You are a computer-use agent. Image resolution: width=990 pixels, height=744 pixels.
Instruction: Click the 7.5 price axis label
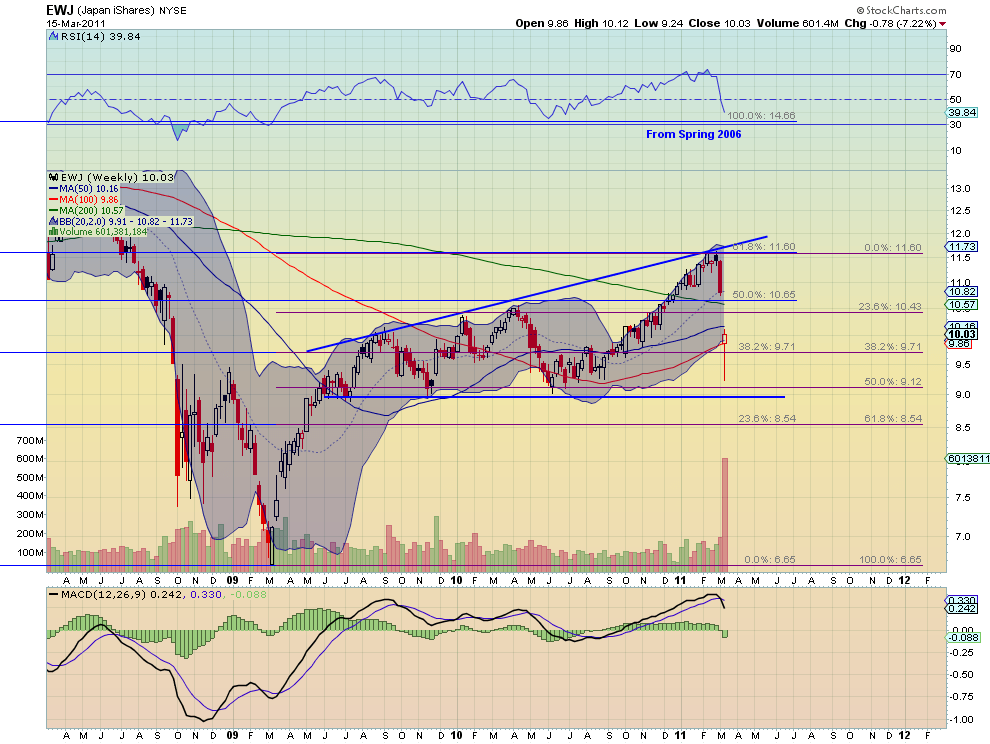962,498
